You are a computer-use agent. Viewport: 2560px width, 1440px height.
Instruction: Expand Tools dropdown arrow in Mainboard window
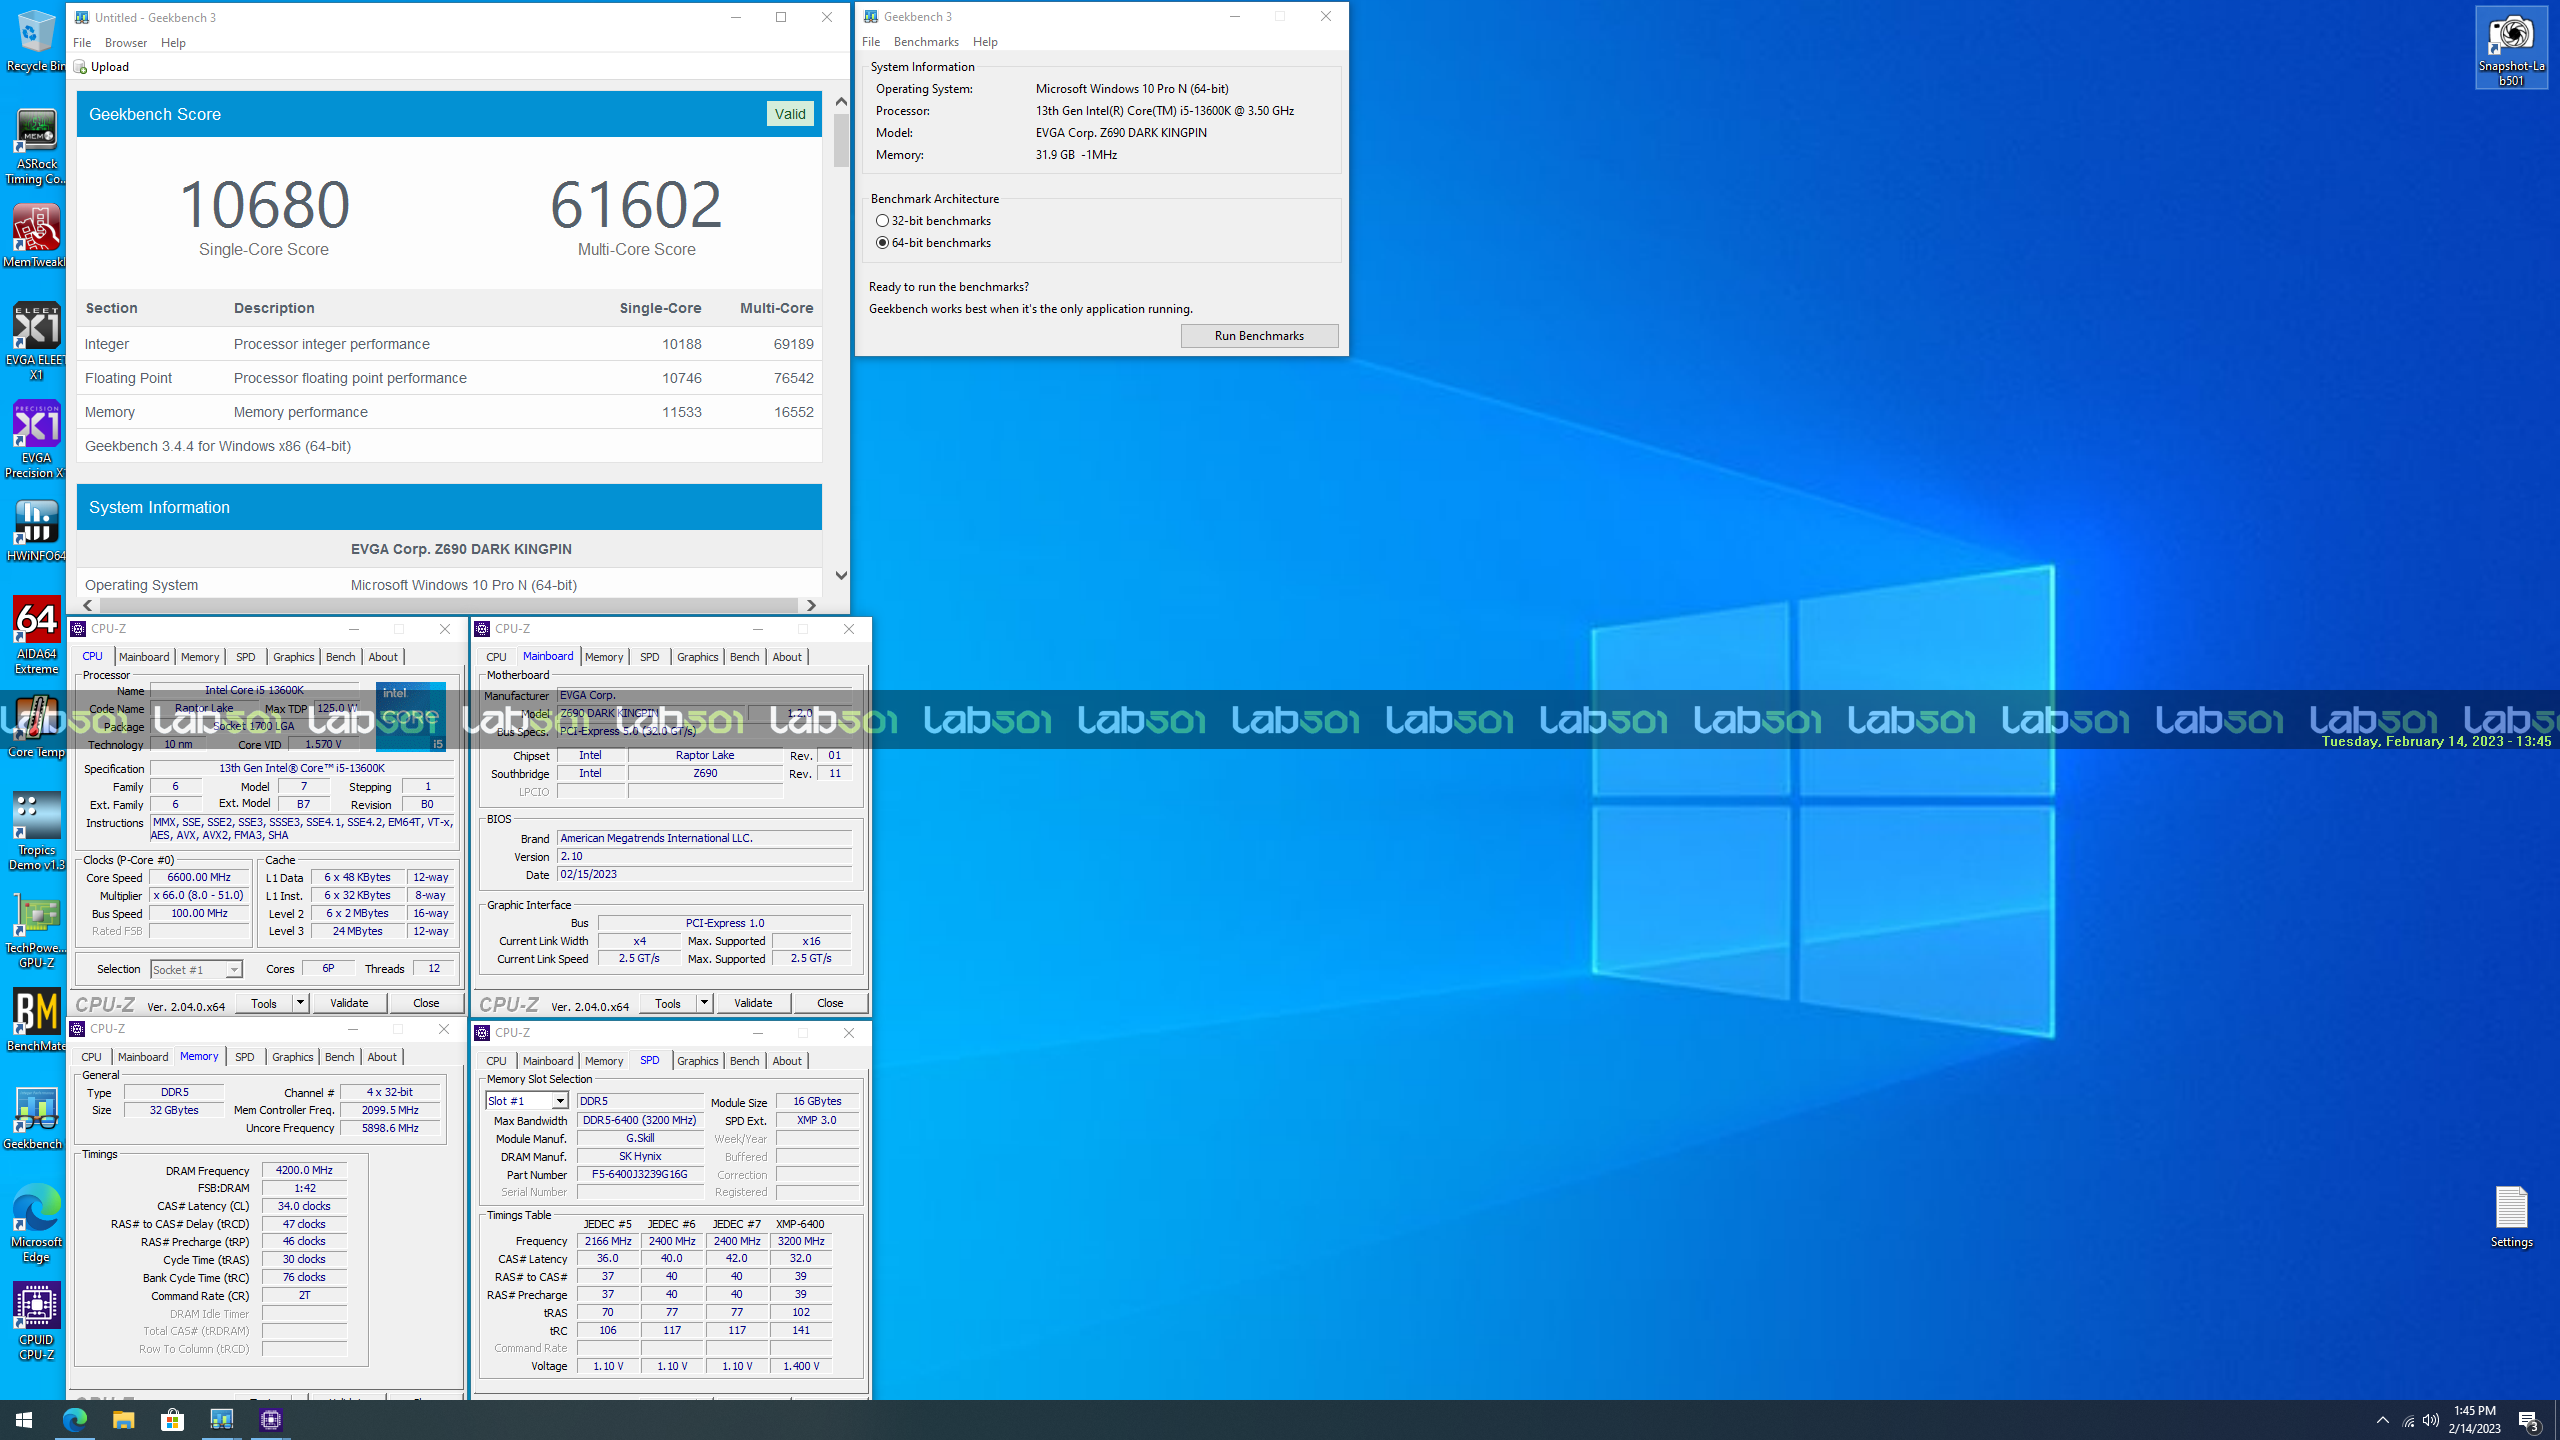(x=703, y=1003)
